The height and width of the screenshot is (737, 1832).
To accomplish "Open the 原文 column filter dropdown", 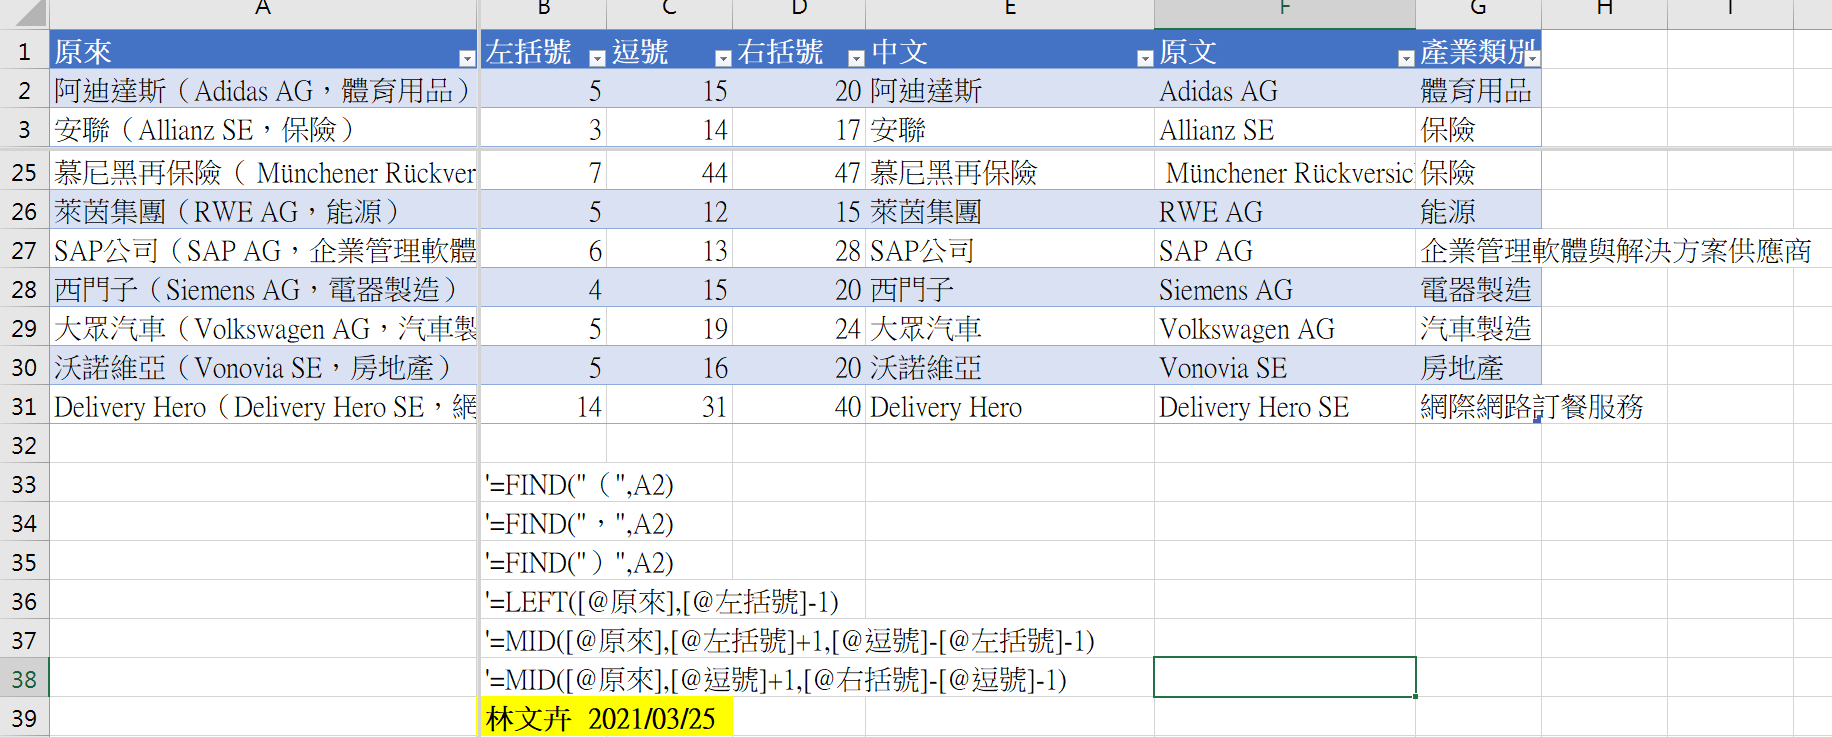I will [1406, 58].
